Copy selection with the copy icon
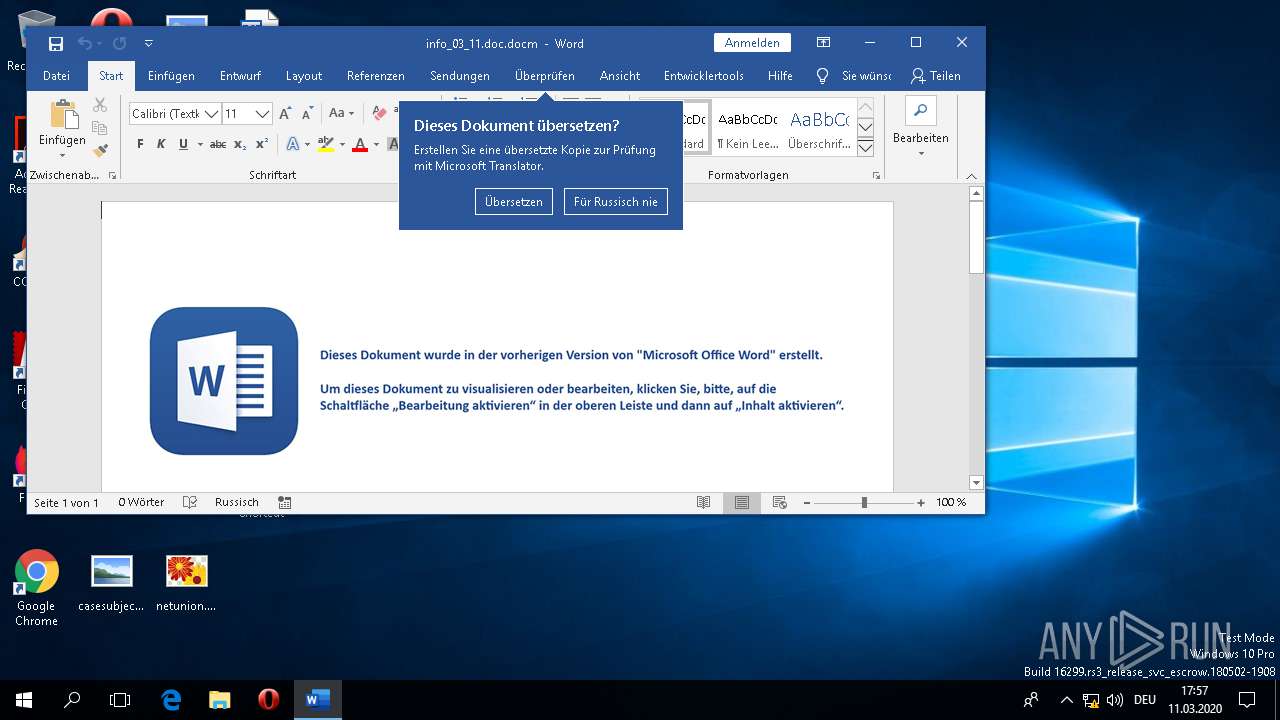The image size is (1280, 720). point(100,128)
